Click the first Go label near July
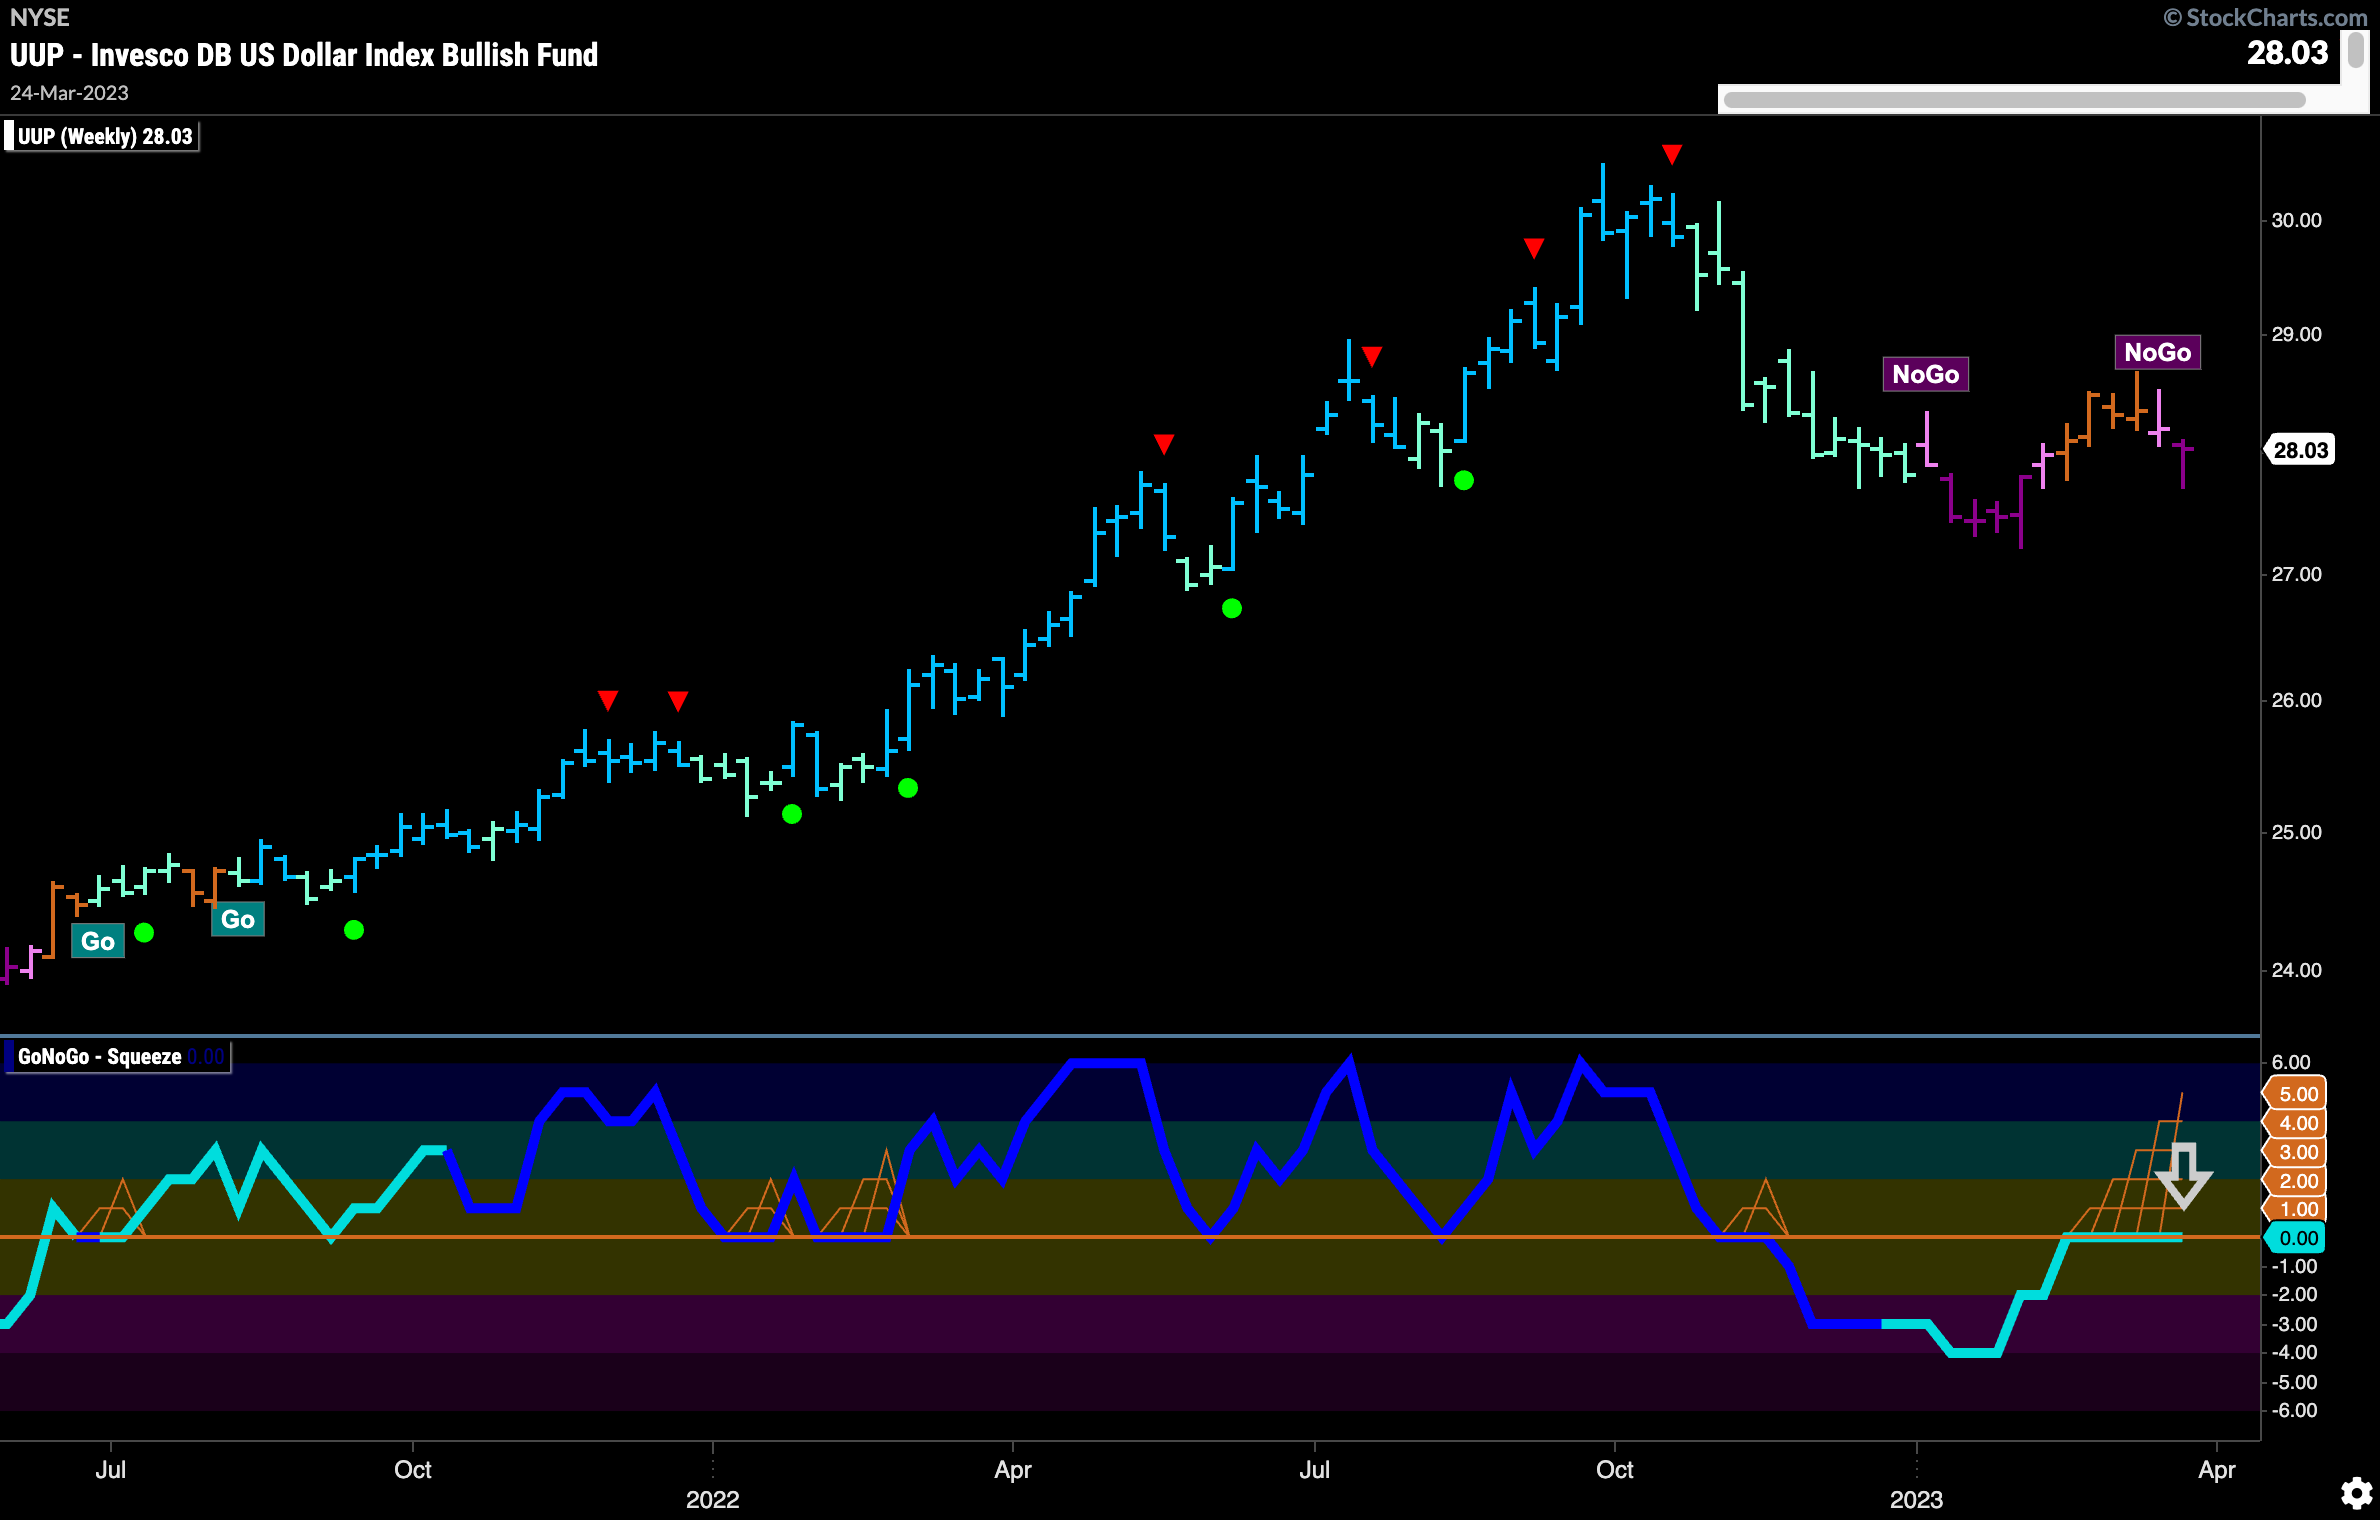This screenshot has width=2380, height=1520. pos(98,941)
